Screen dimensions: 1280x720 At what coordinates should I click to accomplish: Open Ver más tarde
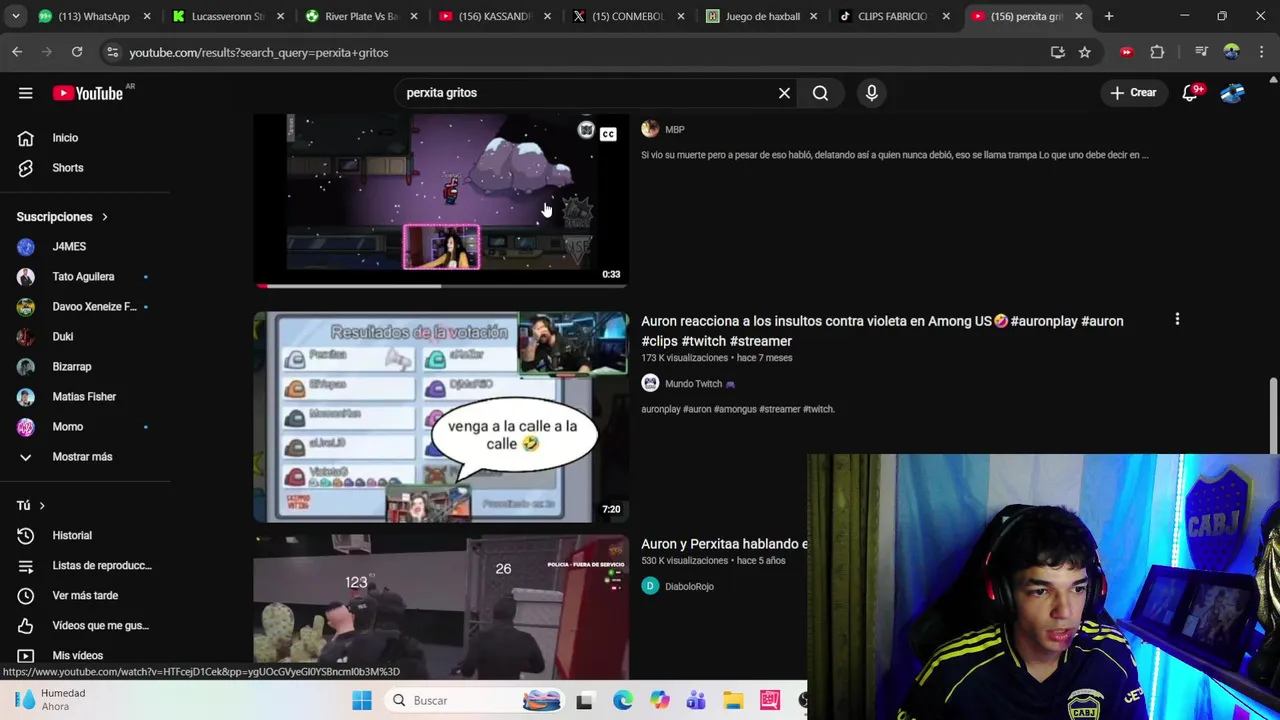[x=86, y=596]
